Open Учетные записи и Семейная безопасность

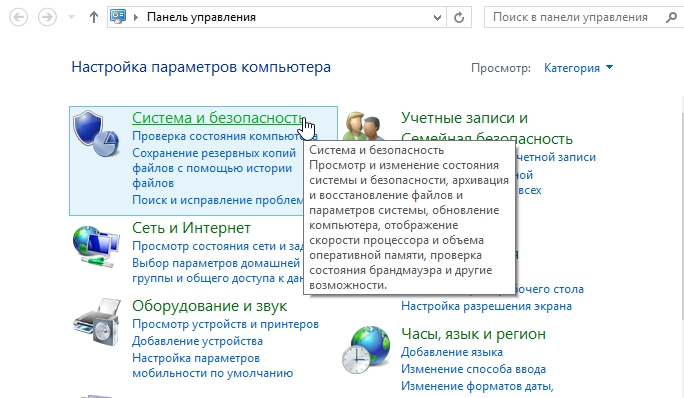tap(486, 128)
